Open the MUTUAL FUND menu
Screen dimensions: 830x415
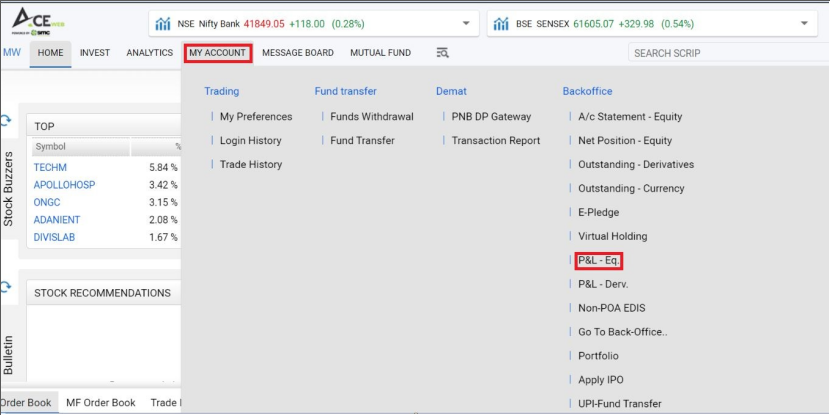pyautogui.click(x=381, y=52)
